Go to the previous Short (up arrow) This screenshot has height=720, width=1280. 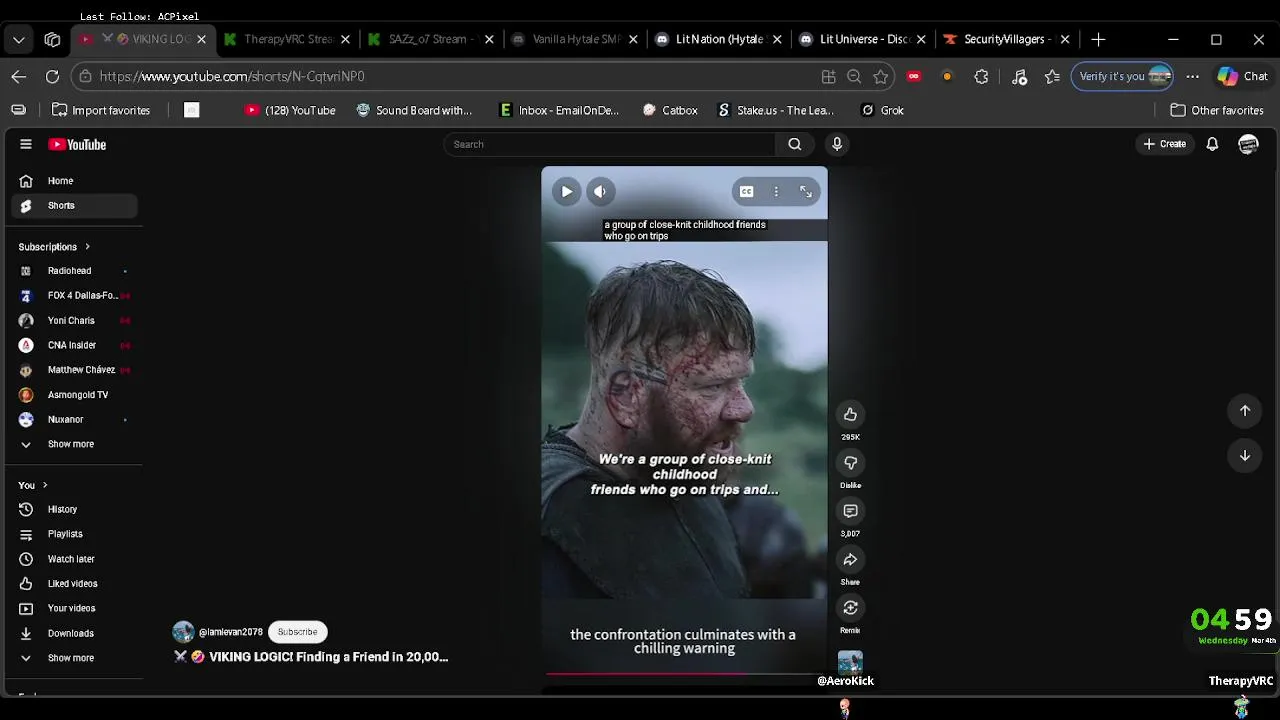(x=1245, y=410)
